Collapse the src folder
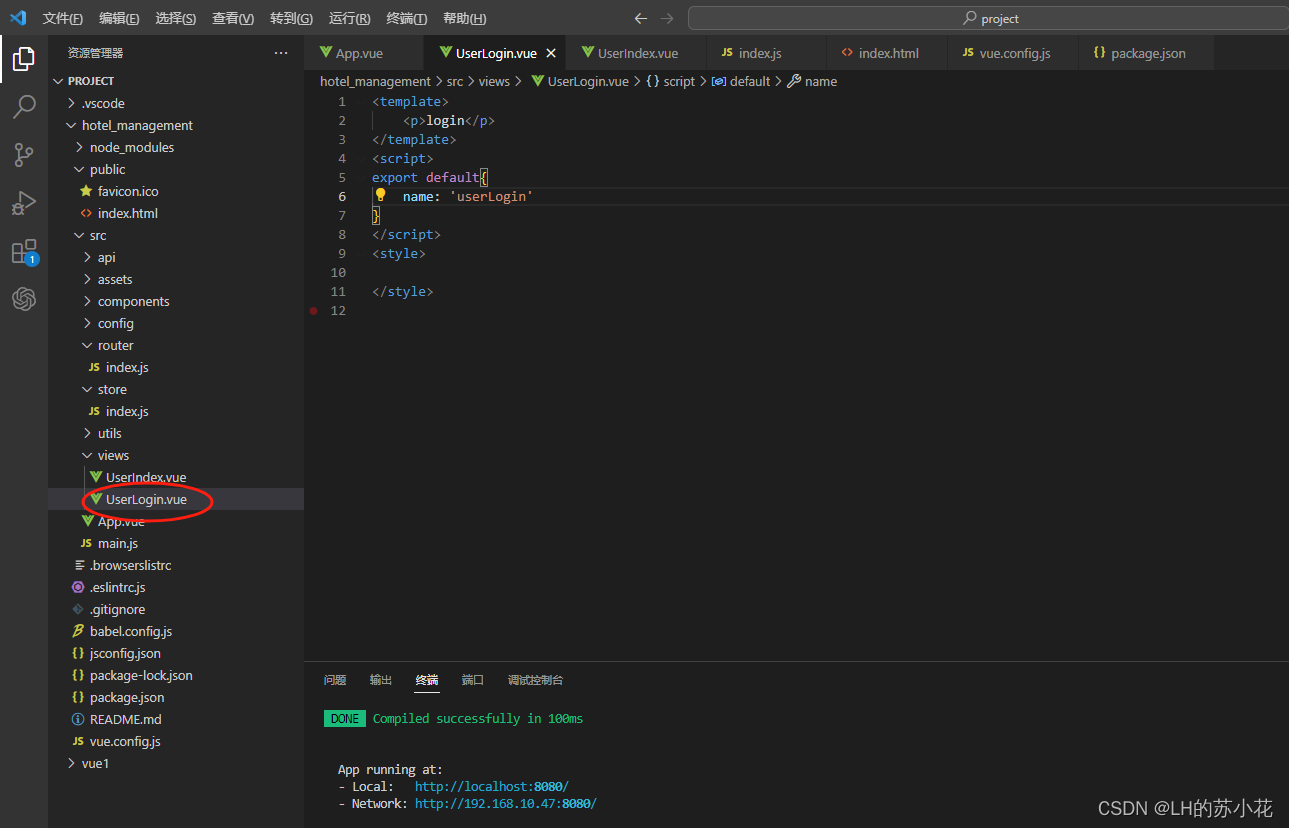The width and height of the screenshot is (1289, 828). (176, 235)
